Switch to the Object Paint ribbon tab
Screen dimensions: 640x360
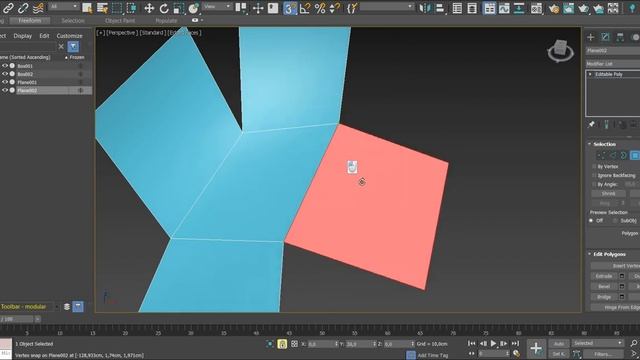tap(120, 20)
